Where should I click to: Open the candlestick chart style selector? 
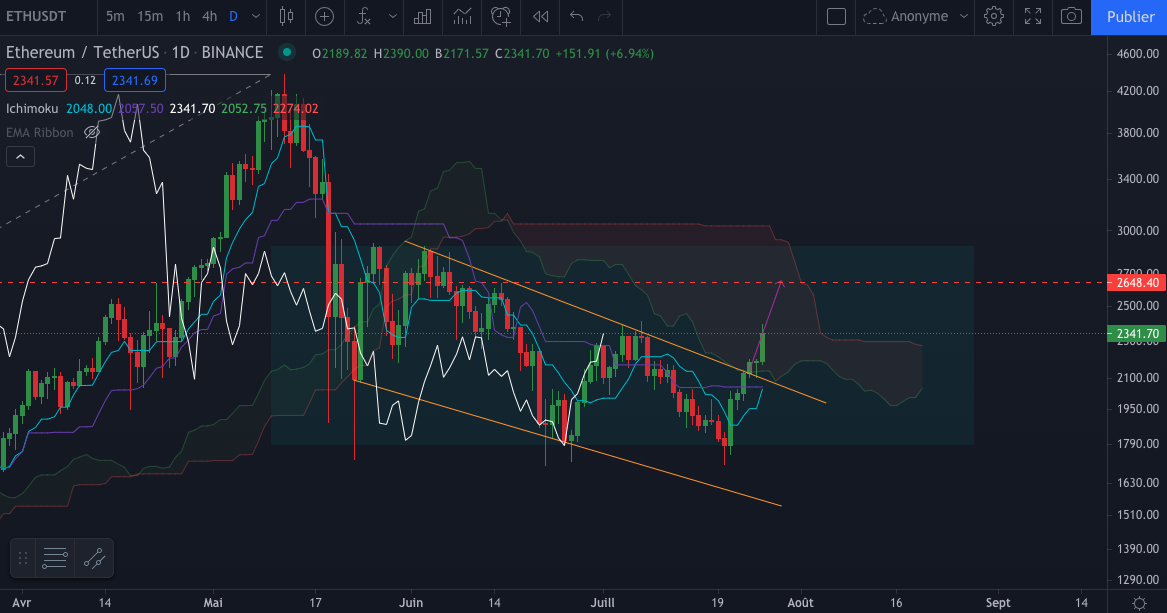tap(287, 16)
